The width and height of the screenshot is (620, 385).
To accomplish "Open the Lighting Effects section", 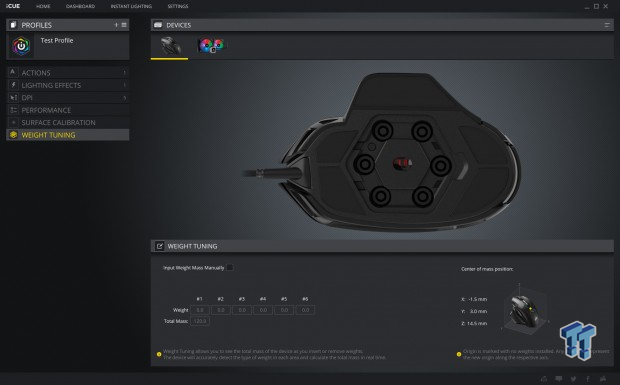I will click(x=68, y=85).
